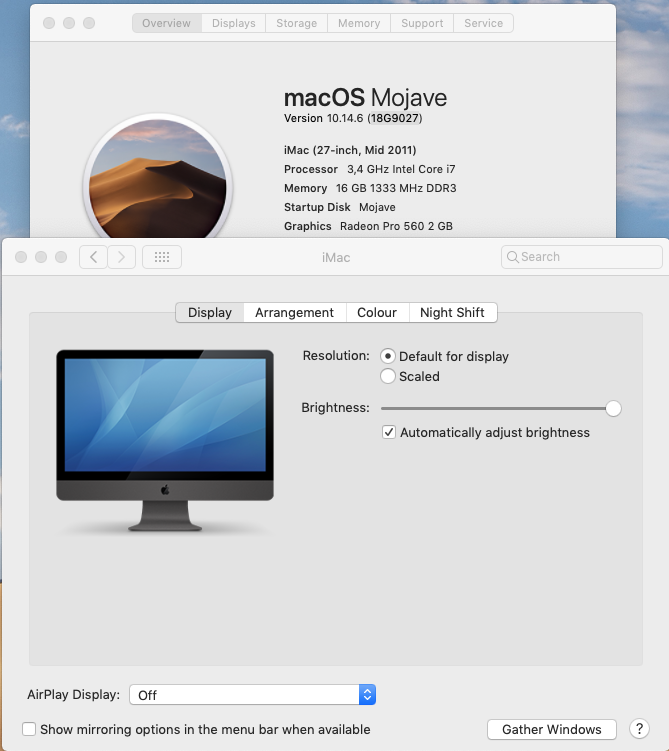This screenshot has height=751, width=669.
Task: Switch to the Colour tab
Action: (x=377, y=313)
